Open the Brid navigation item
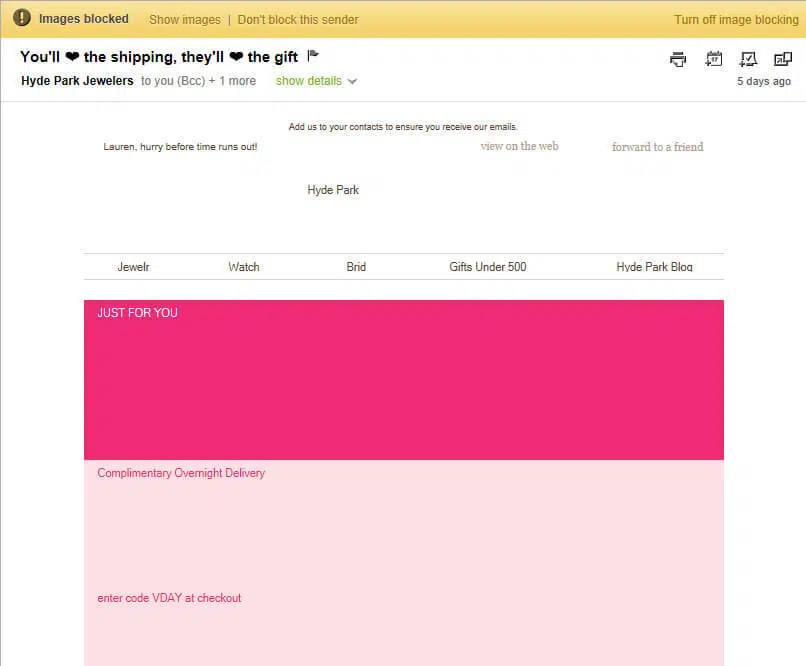The image size is (806, 666). [356, 267]
